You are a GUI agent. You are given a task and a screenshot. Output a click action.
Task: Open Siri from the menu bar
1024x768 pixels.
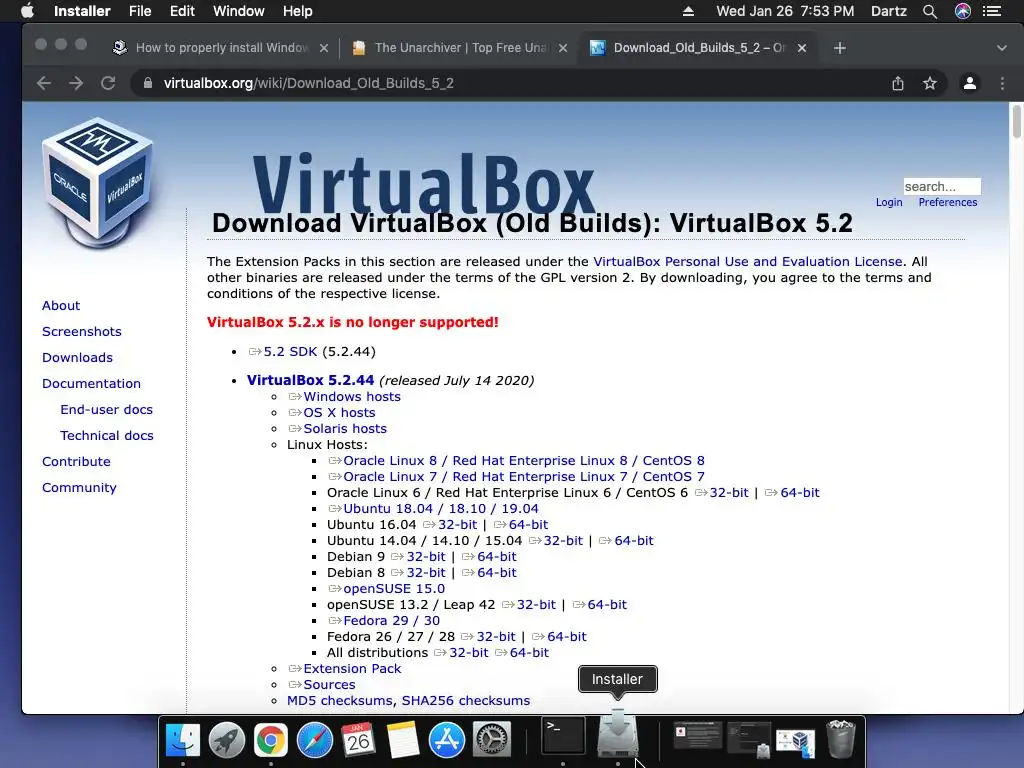click(x=963, y=11)
